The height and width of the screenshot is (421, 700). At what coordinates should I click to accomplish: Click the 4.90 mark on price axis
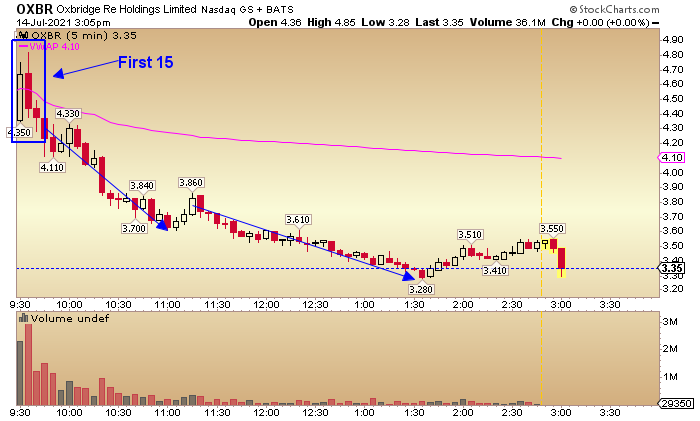[673, 40]
